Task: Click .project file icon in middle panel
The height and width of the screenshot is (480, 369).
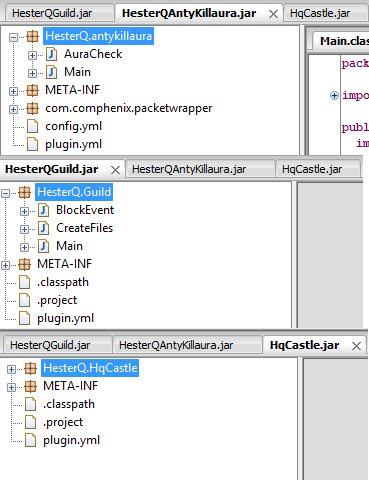Action: 24,300
